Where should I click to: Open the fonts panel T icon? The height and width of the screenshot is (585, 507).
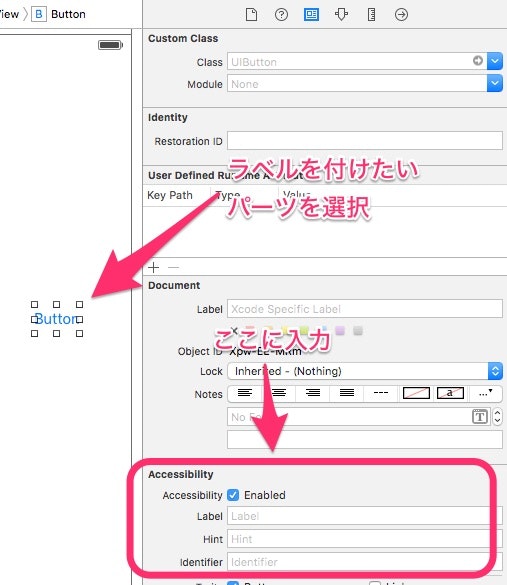pyautogui.click(x=480, y=416)
